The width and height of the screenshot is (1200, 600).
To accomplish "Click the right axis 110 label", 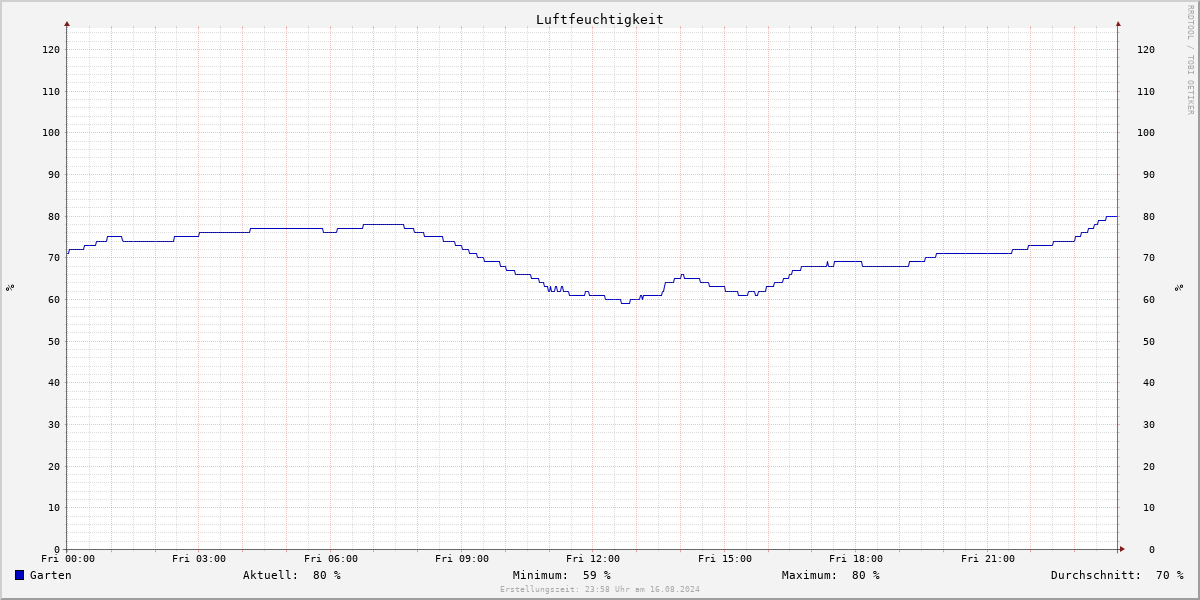I will (x=1146, y=91).
